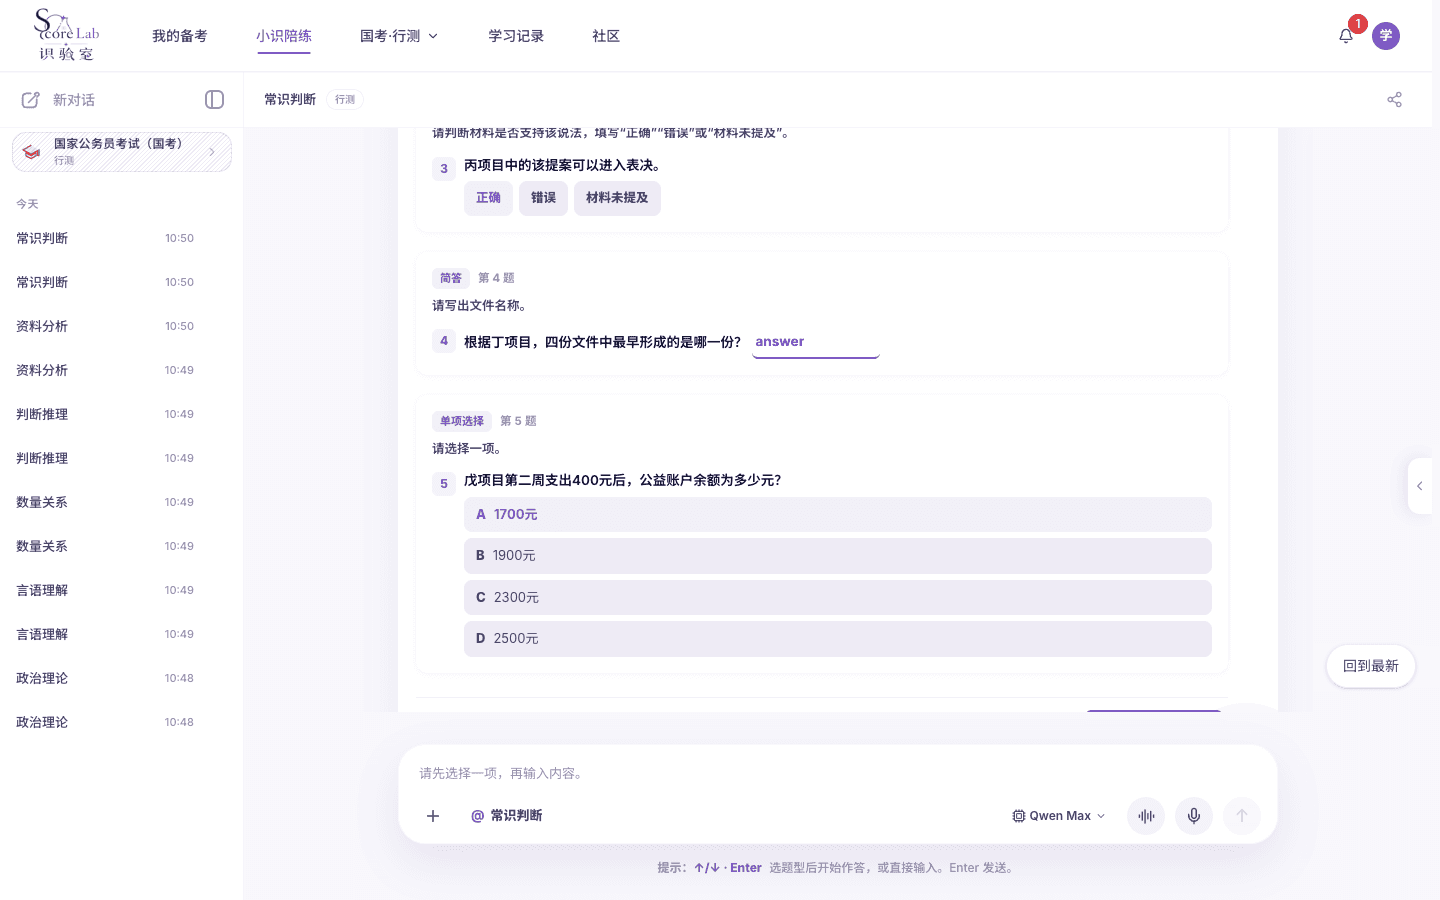Select answer 错误 for question 3
Viewport: 1440px width, 900px height.
543,198
